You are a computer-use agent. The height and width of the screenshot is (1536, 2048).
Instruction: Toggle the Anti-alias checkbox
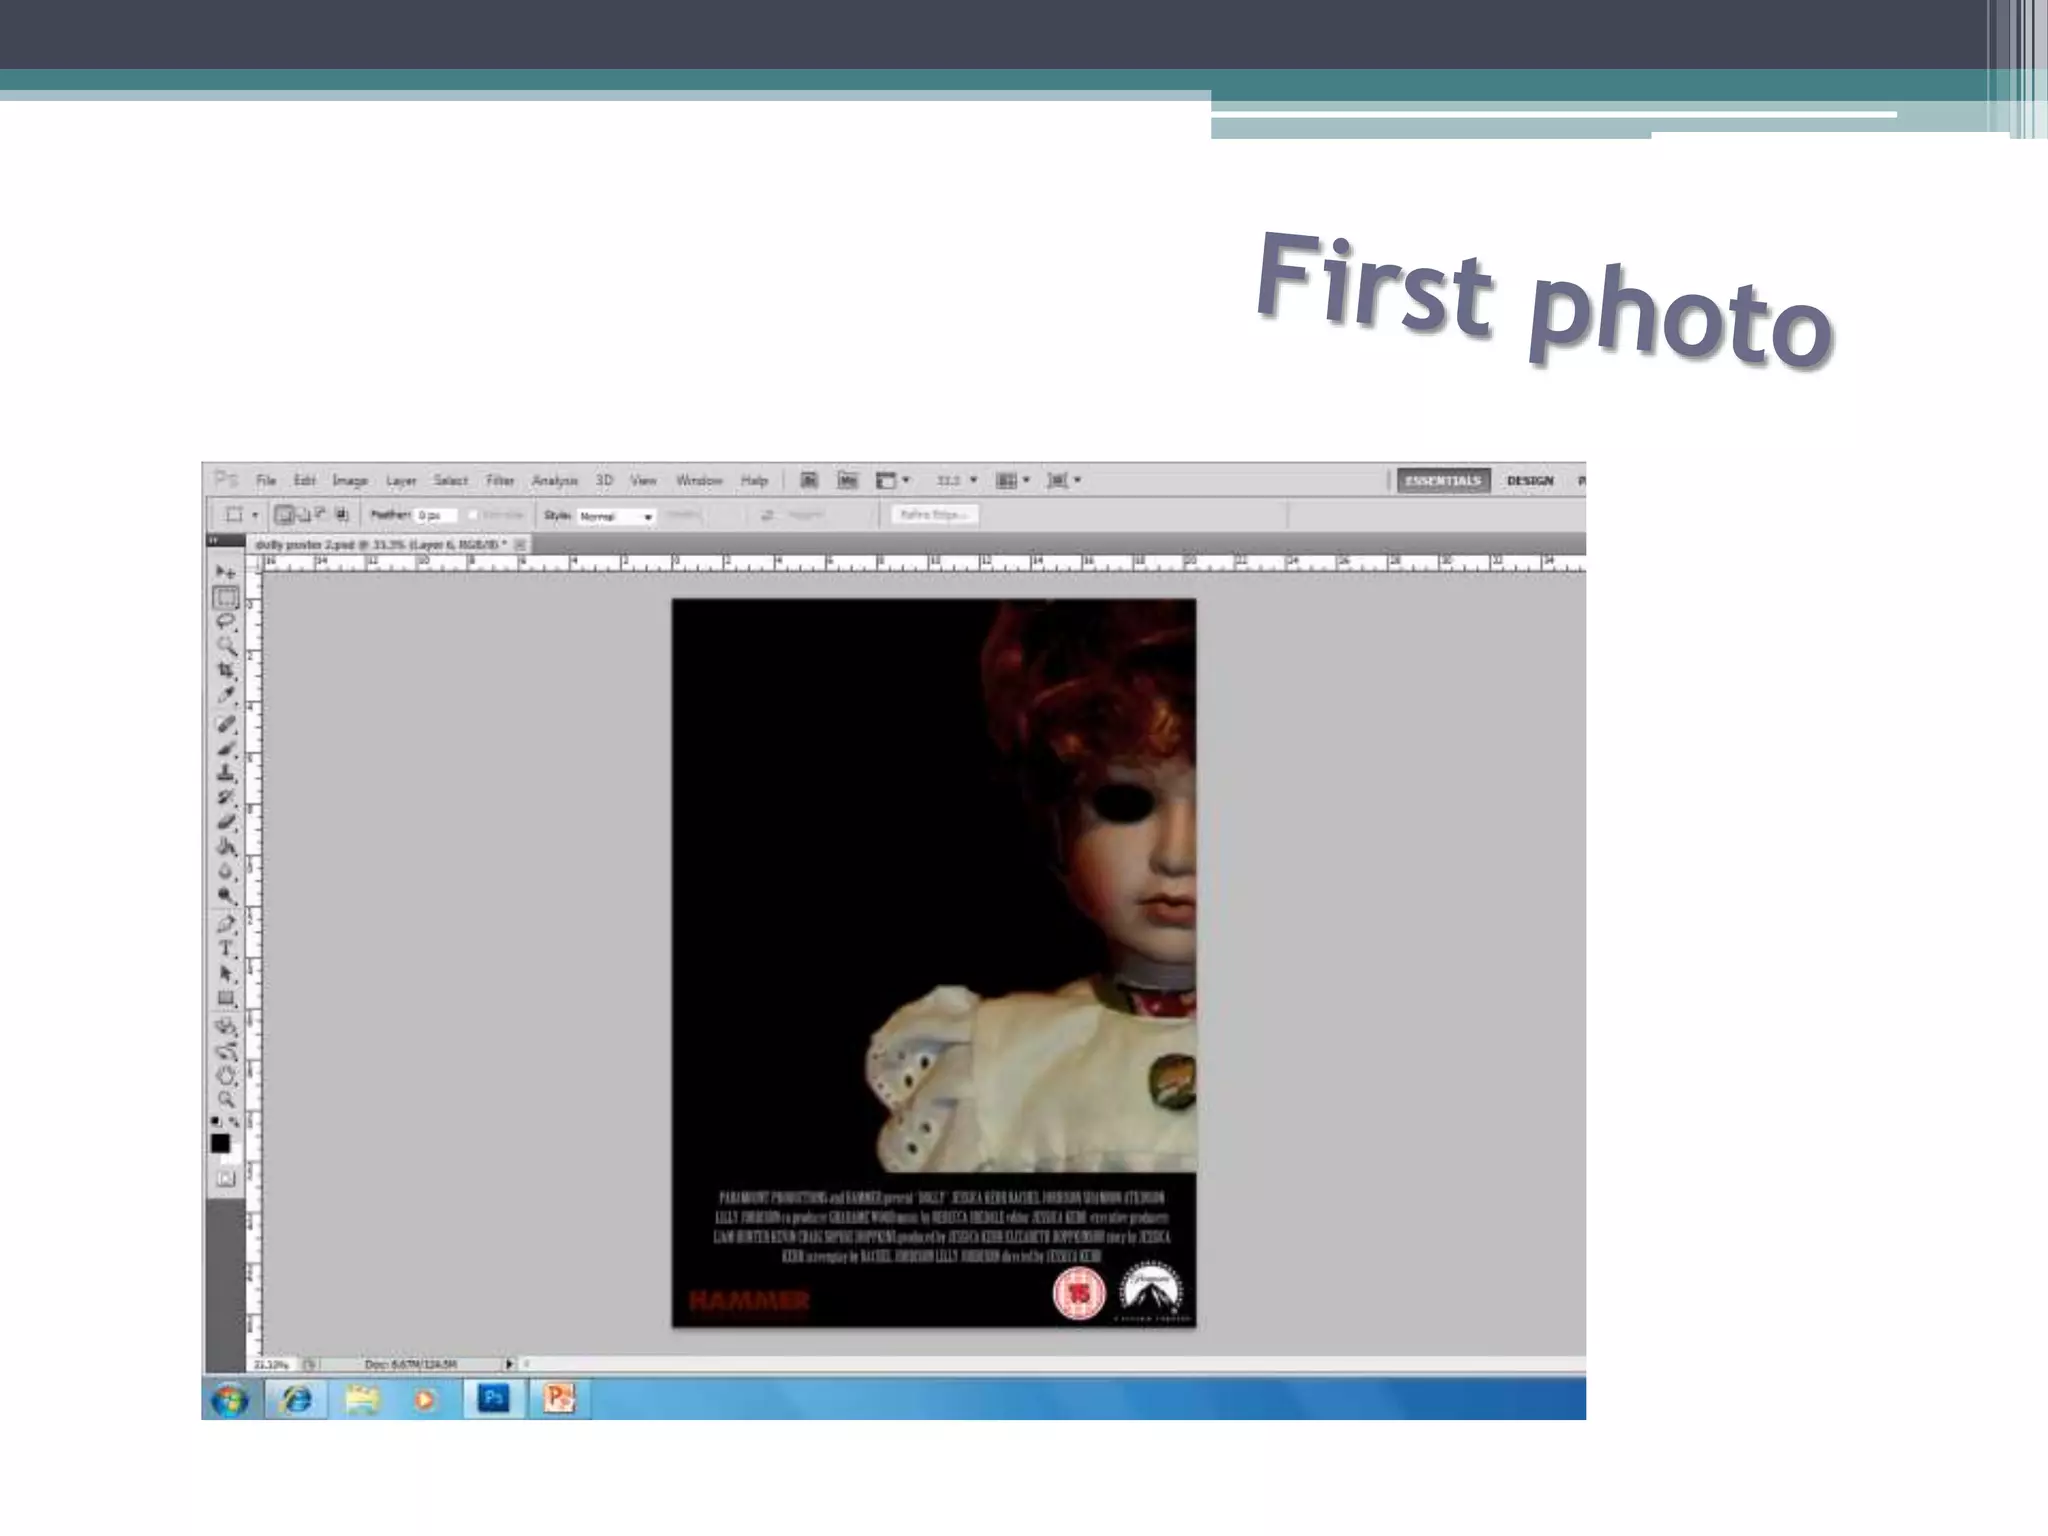point(474,515)
